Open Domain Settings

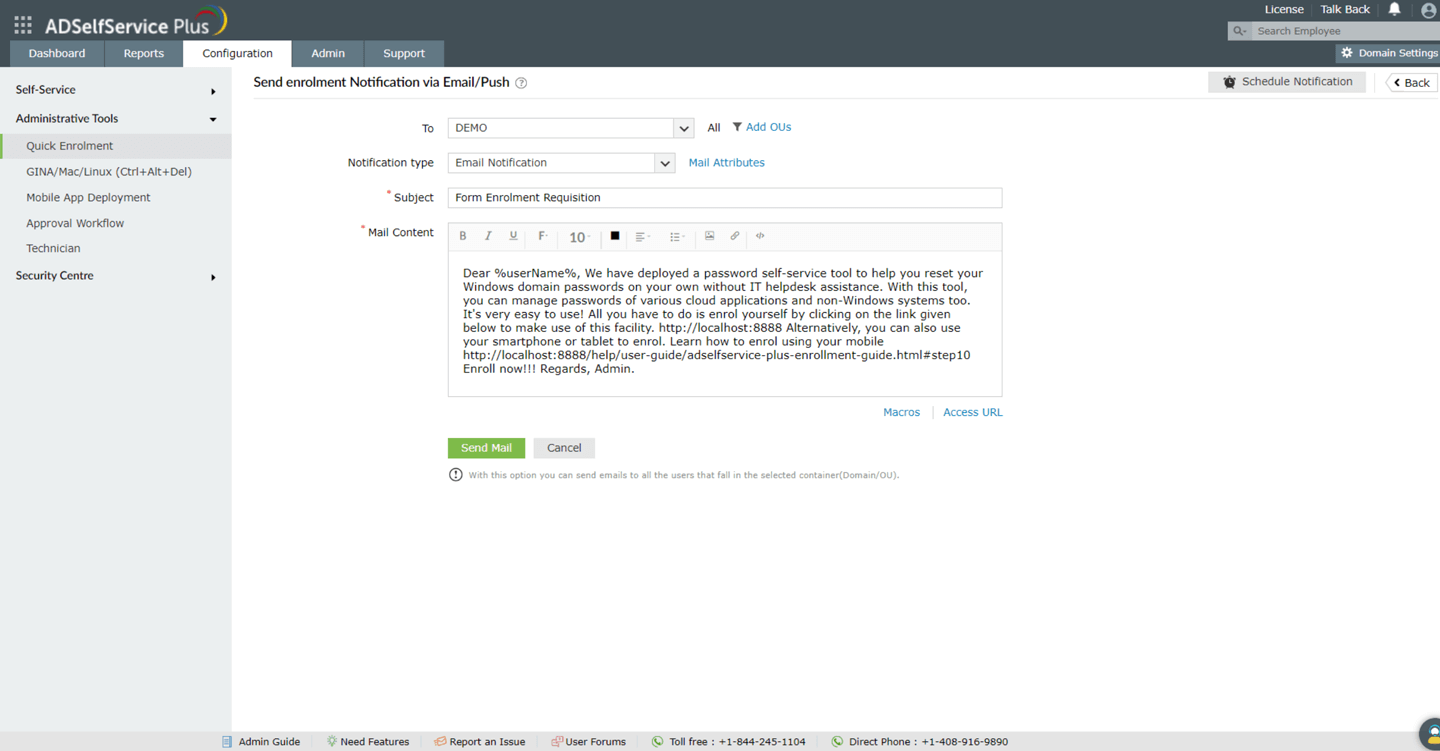pos(1388,53)
